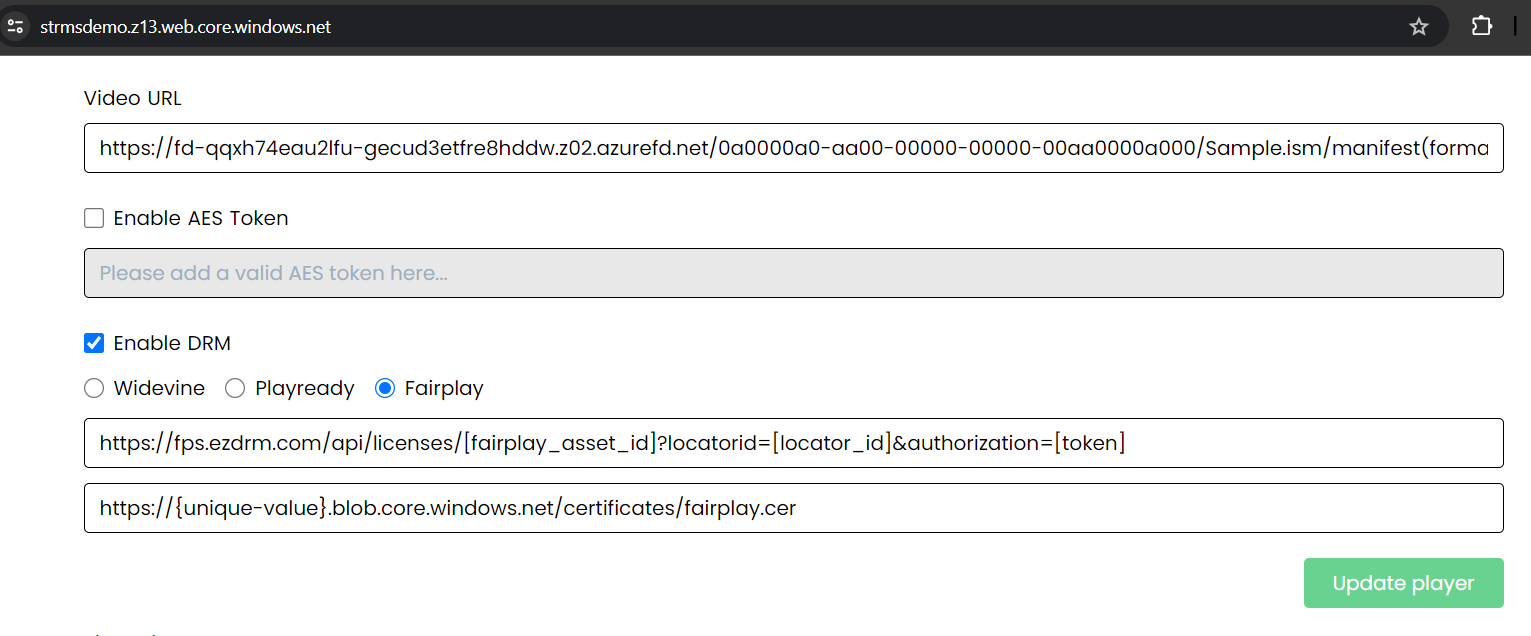1531x636 pixels.
Task: Uncheck the Enable DRM checkbox
Action: (x=94, y=343)
